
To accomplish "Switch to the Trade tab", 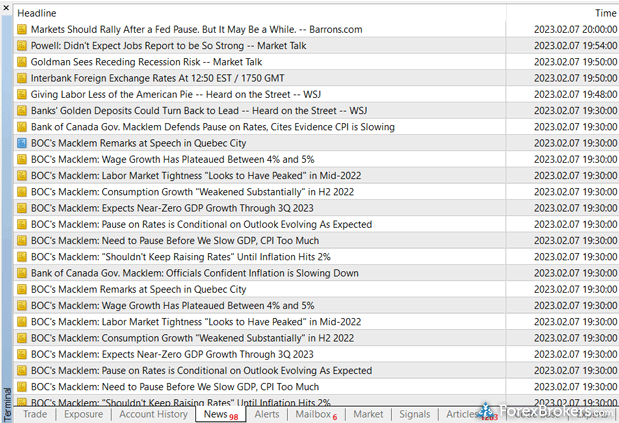I will pos(35,414).
